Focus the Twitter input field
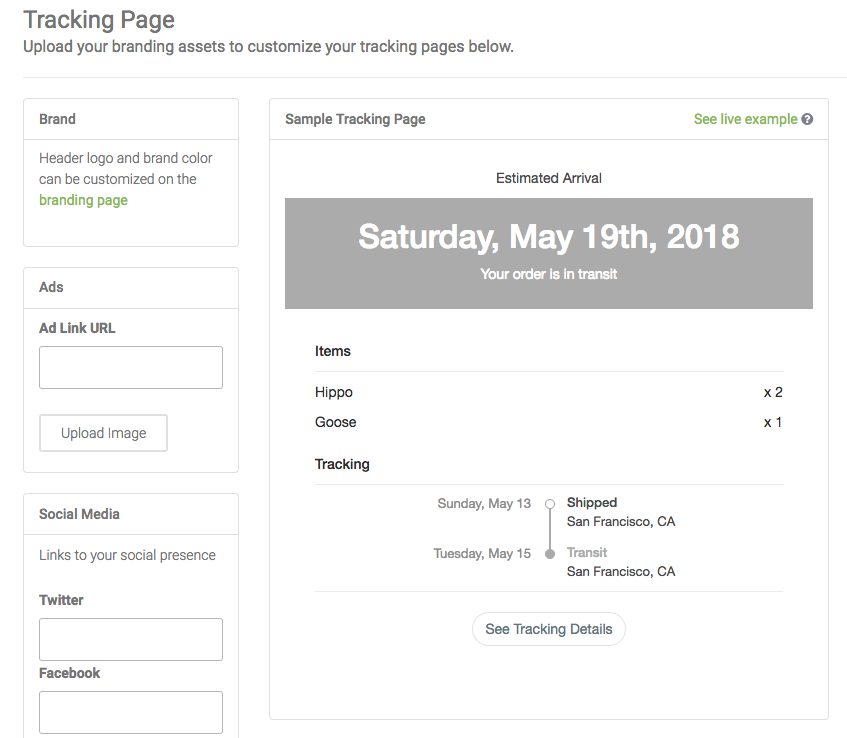This screenshot has width=847, height=738. pyautogui.click(x=131, y=639)
